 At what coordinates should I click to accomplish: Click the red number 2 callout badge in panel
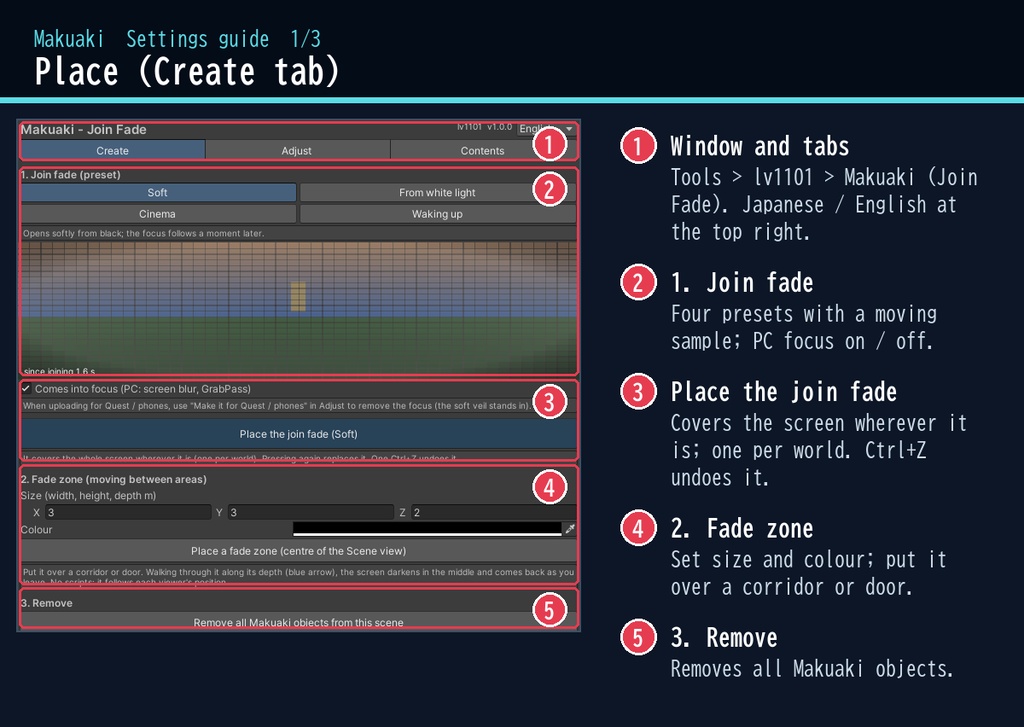[549, 189]
